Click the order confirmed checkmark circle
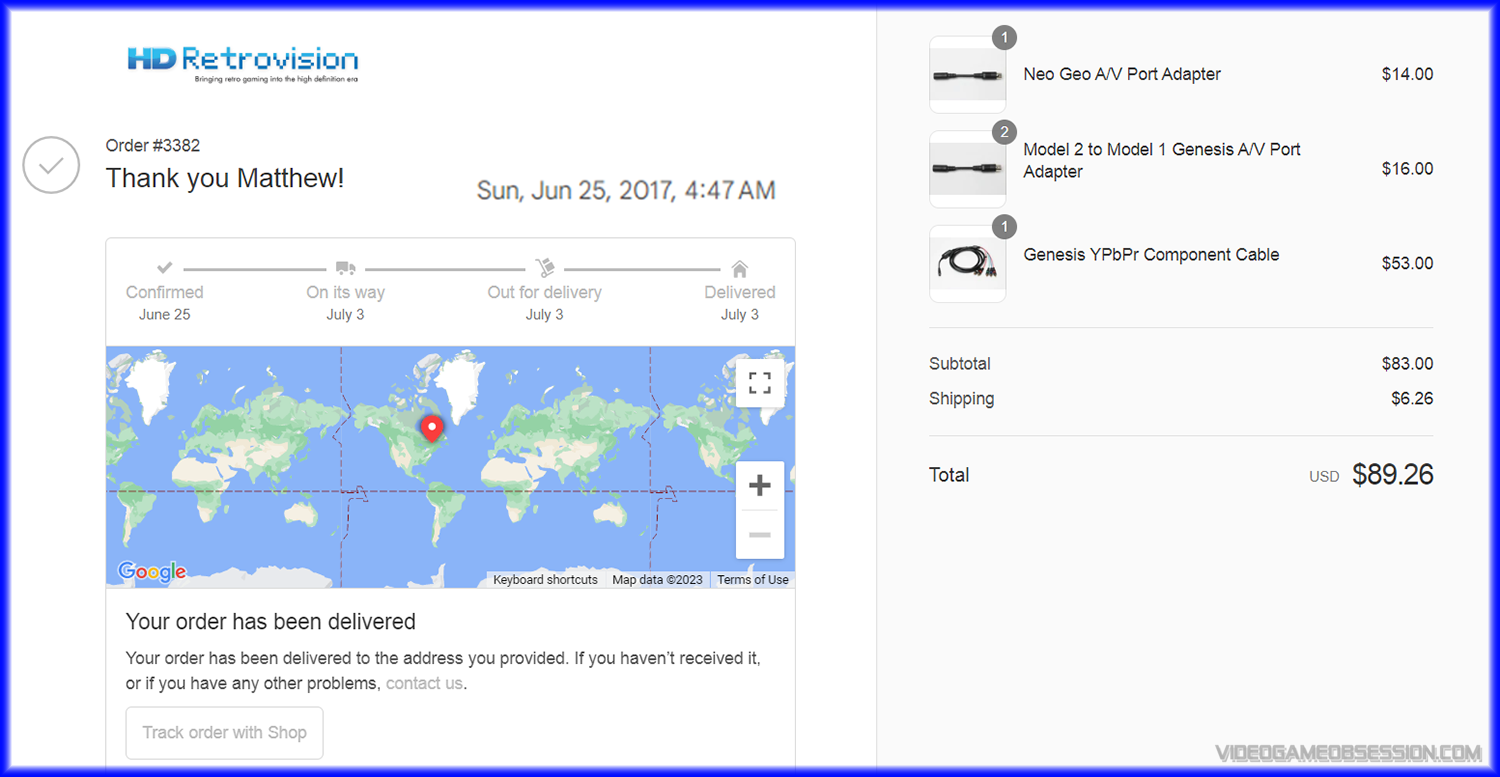This screenshot has height=777, width=1500. (51, 165)
